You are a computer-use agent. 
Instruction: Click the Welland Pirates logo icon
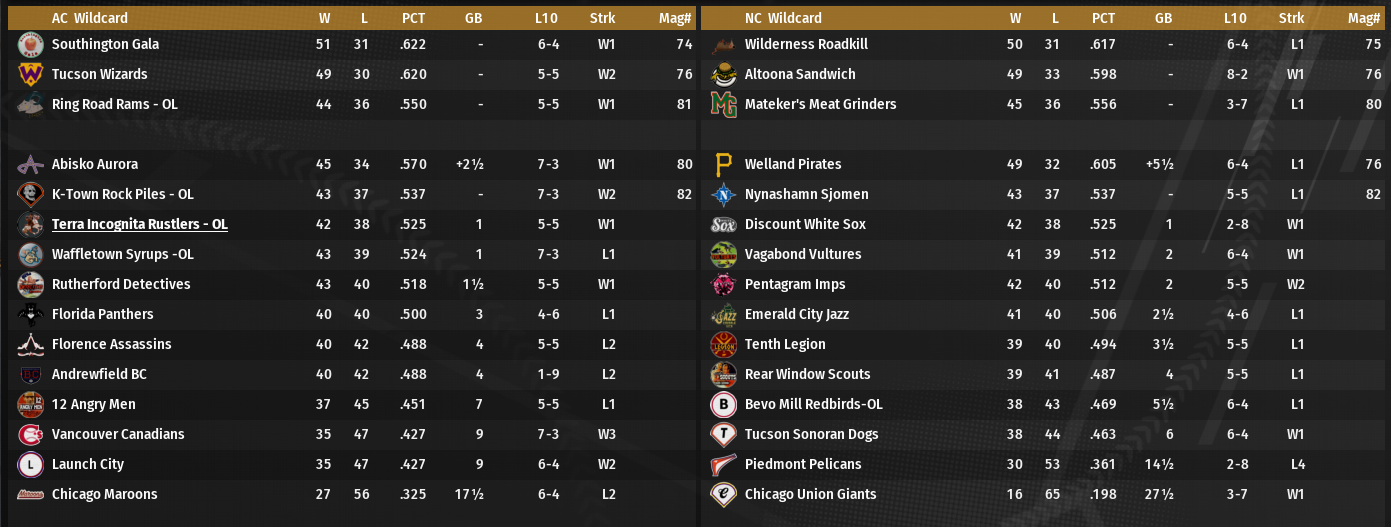point(723,164)
